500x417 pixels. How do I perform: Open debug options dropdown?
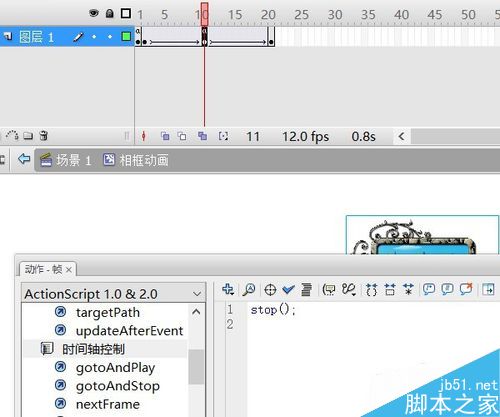pos(349,289)
